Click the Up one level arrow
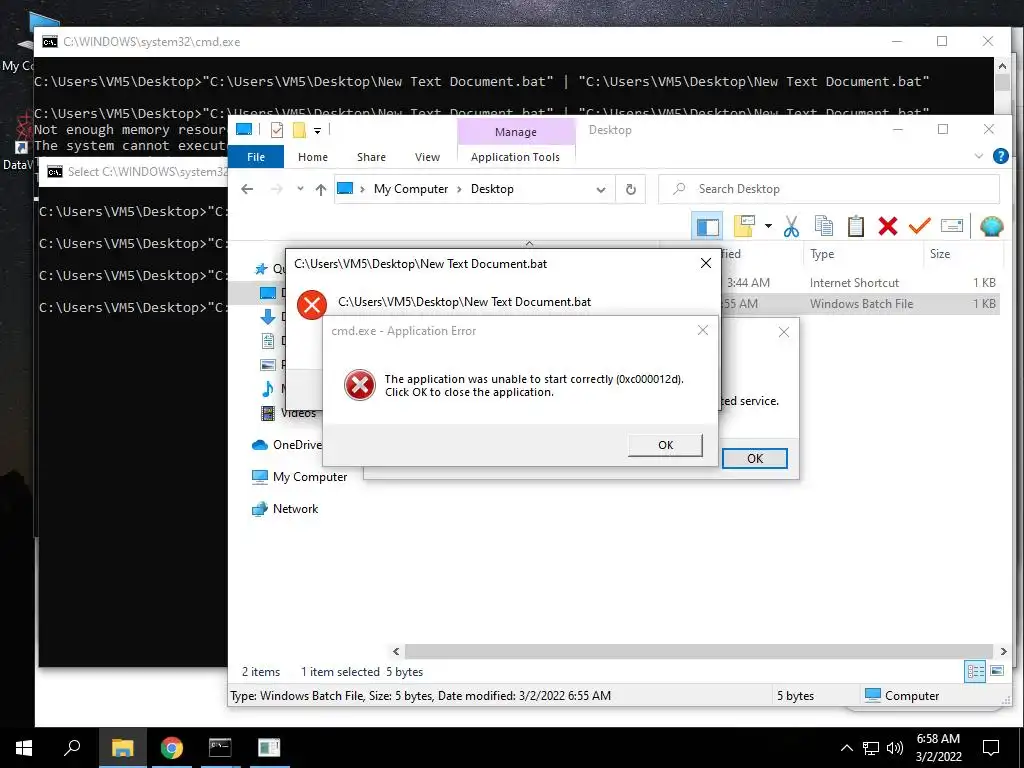 tap(321, 189)
